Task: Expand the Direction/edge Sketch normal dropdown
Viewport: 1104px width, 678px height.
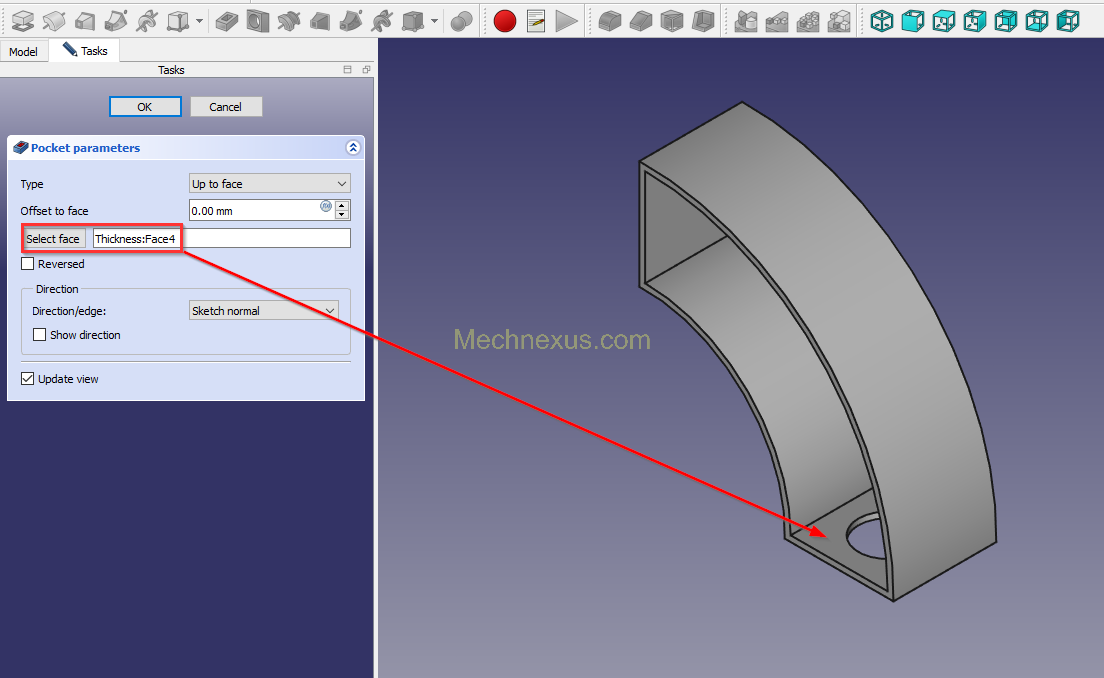Action: coord(264,311)
